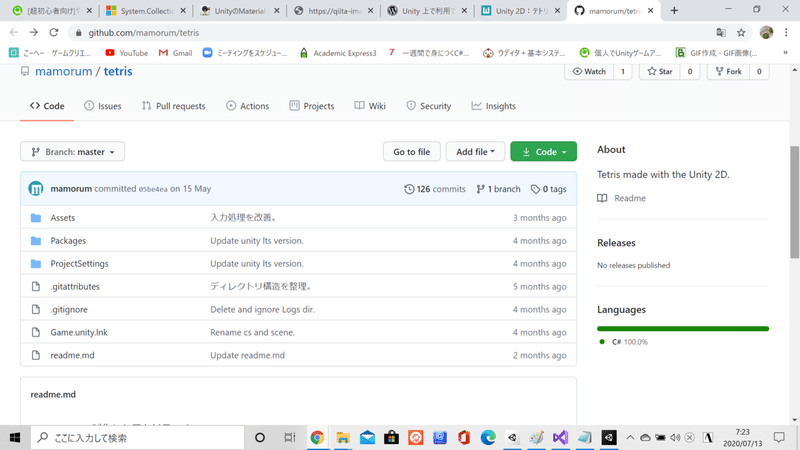800x450 pixels.
Task: Click the browser back arrow
Action: pos(14,33)
